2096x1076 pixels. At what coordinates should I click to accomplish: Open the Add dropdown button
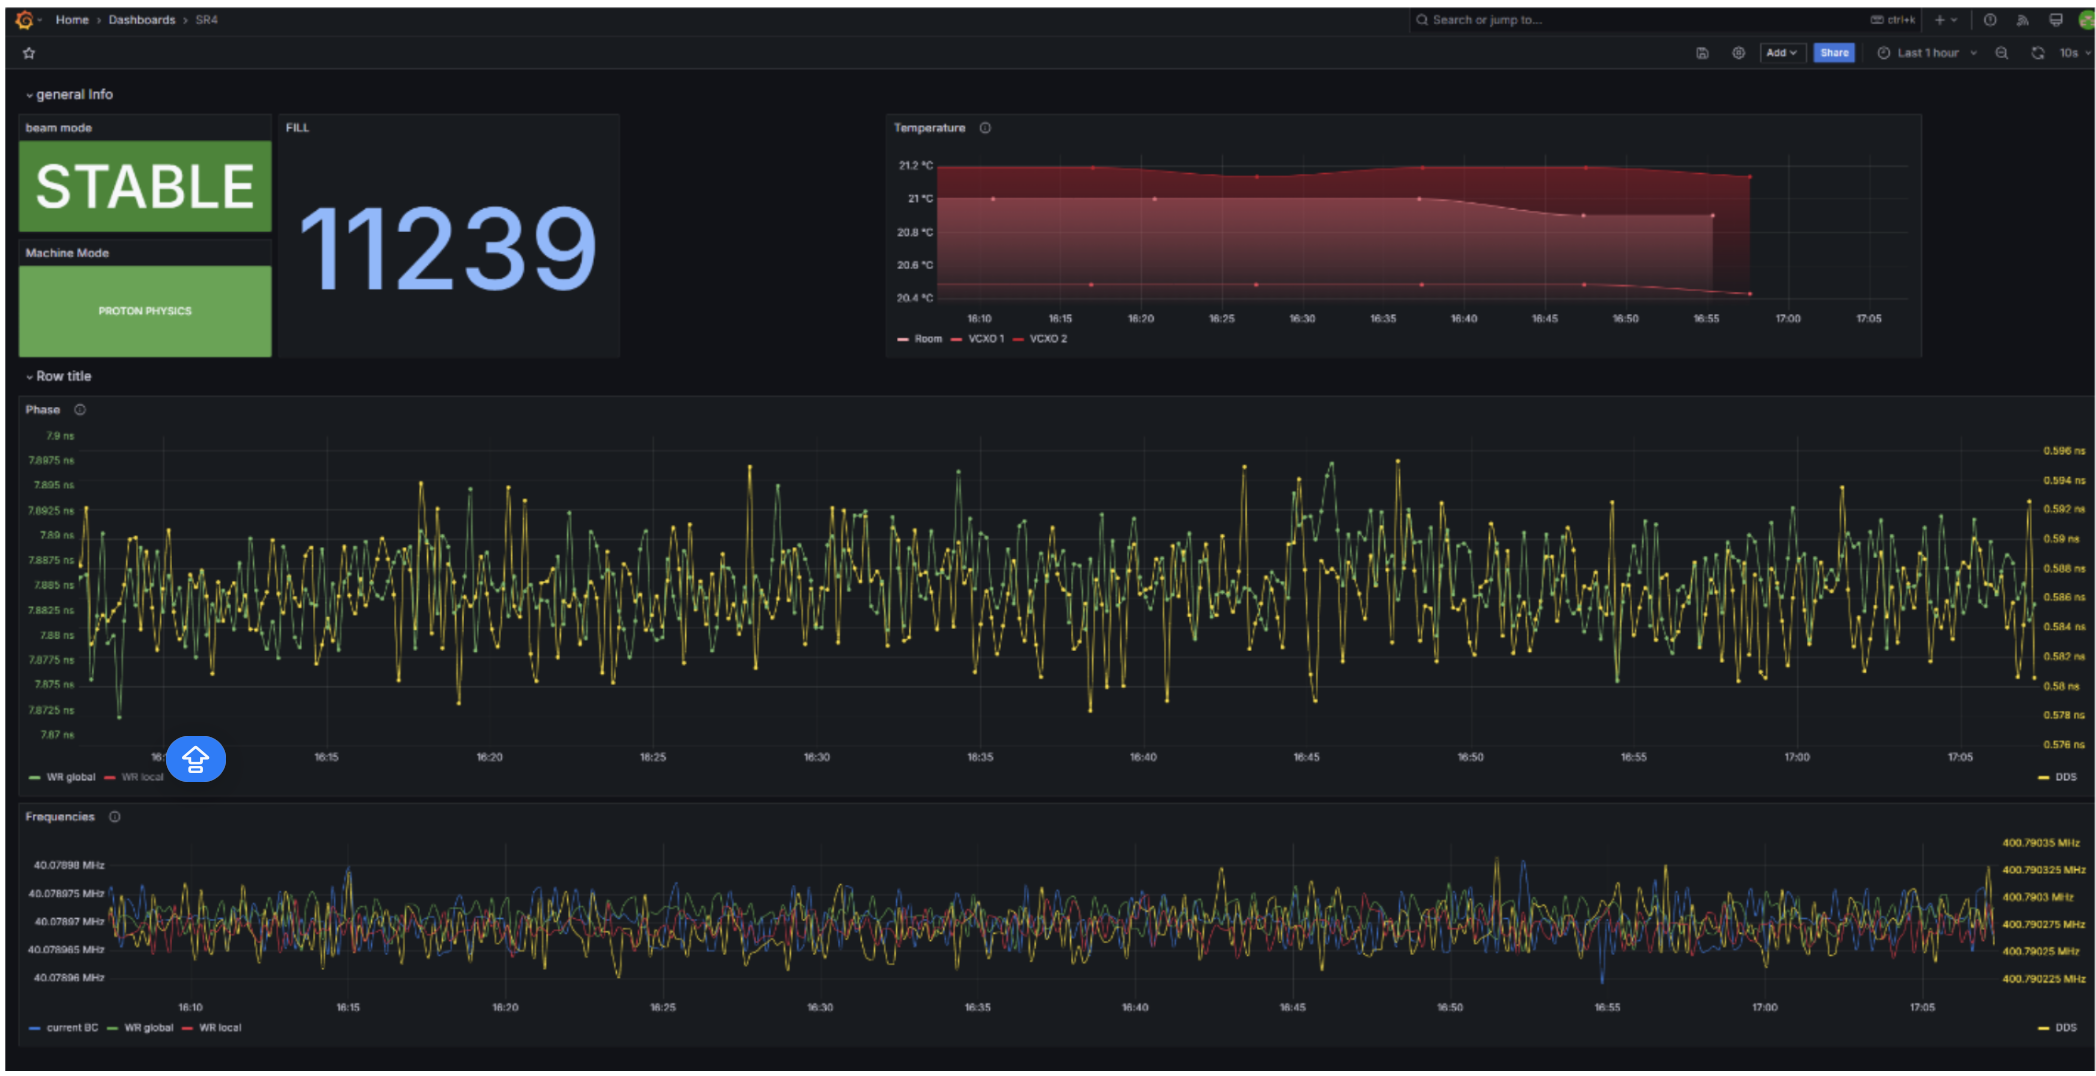pos(1780,53)
